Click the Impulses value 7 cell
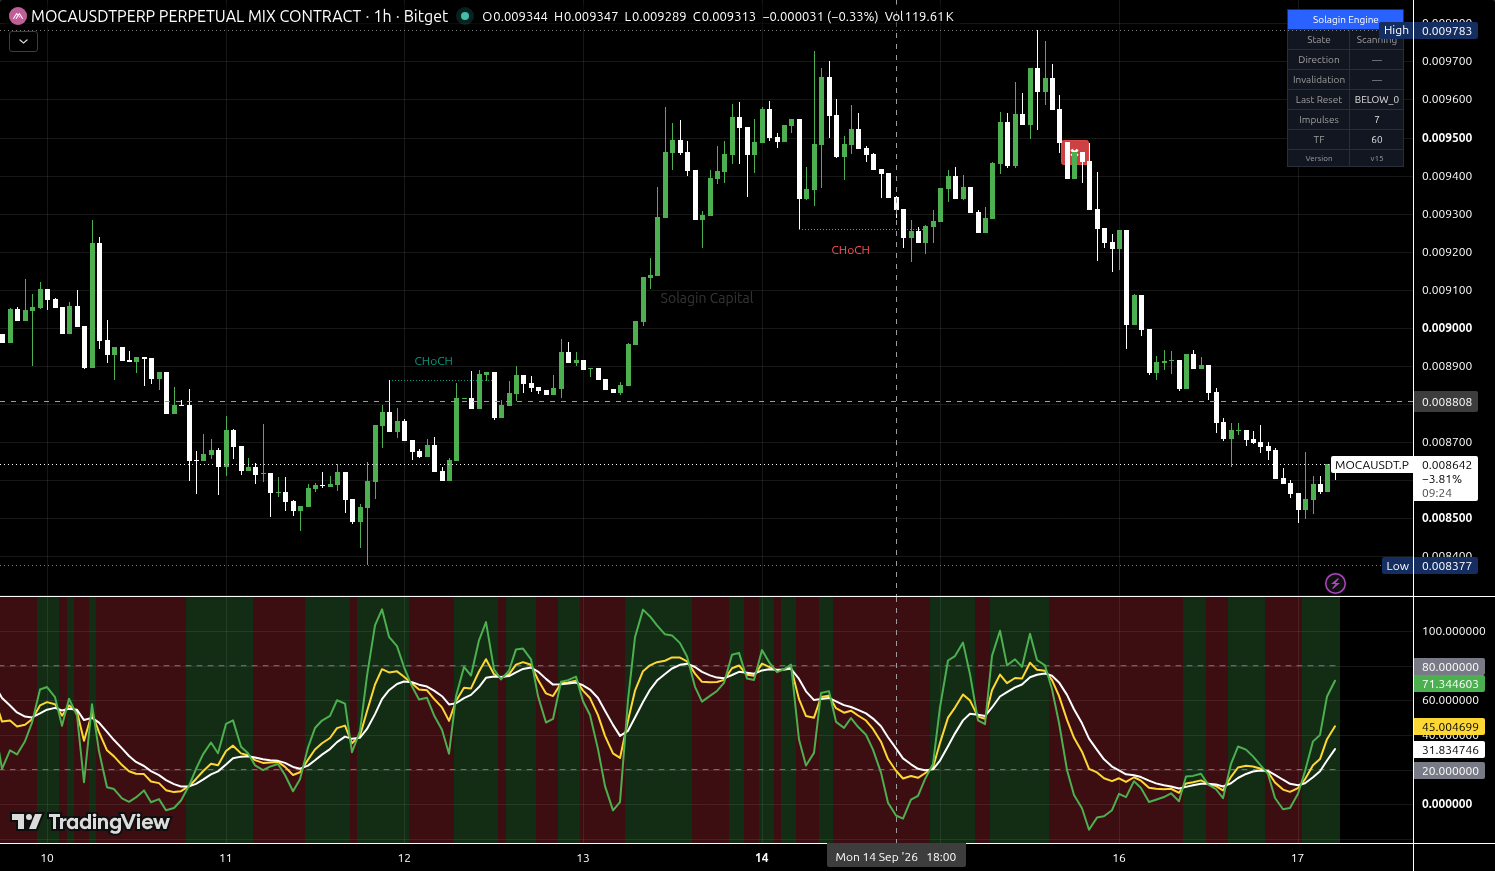The image size is (1495, 871). click(1376, 120)
